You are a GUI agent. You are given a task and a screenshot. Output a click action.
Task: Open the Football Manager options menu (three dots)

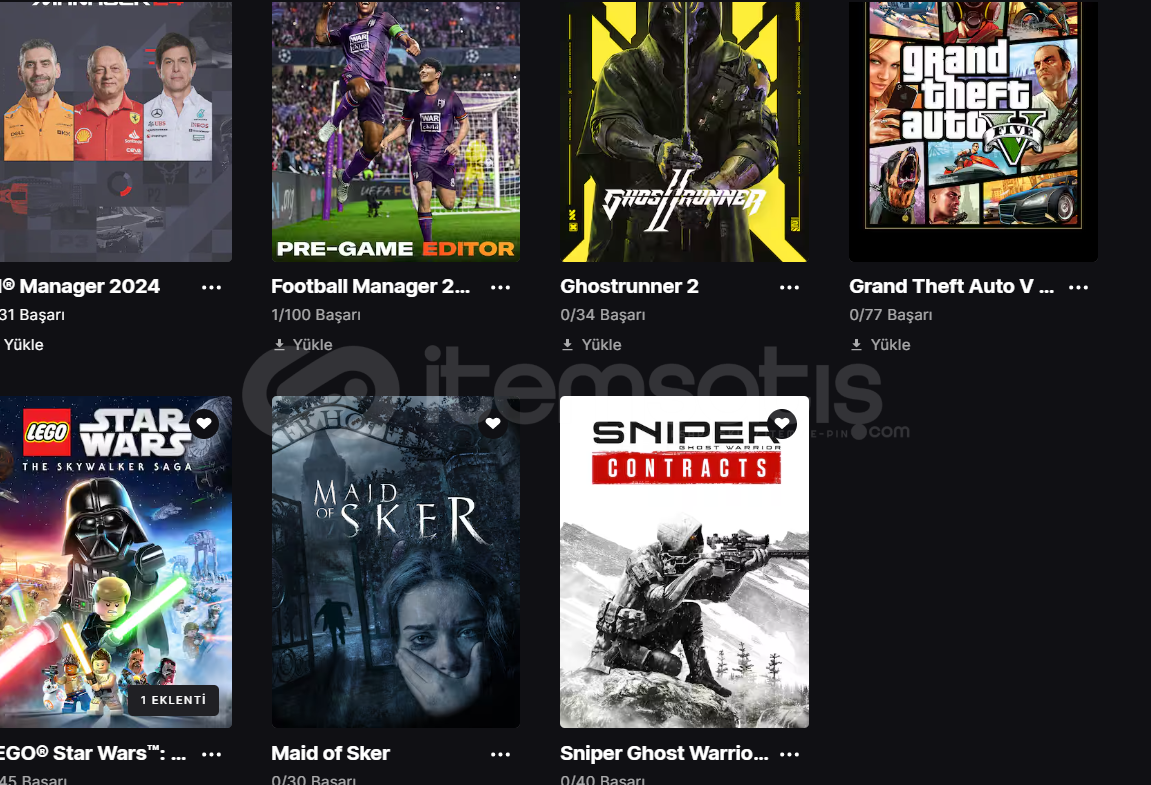501,287
